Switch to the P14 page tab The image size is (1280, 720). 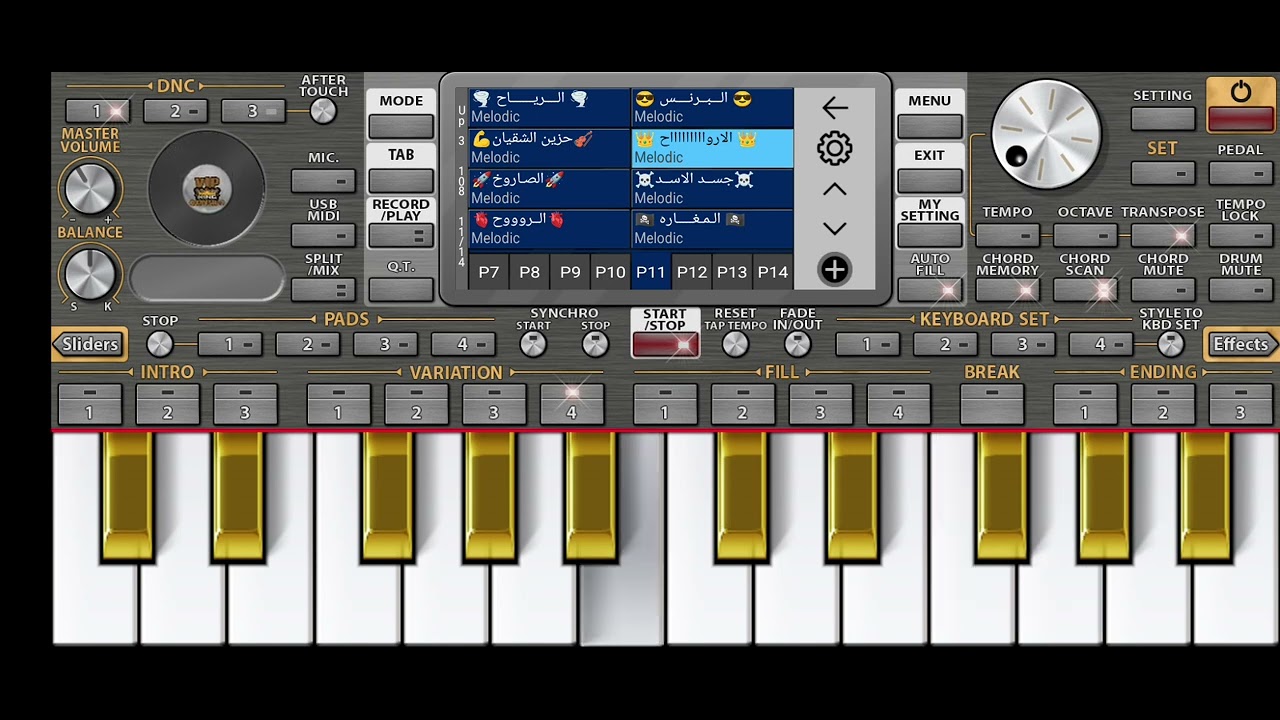773,271
